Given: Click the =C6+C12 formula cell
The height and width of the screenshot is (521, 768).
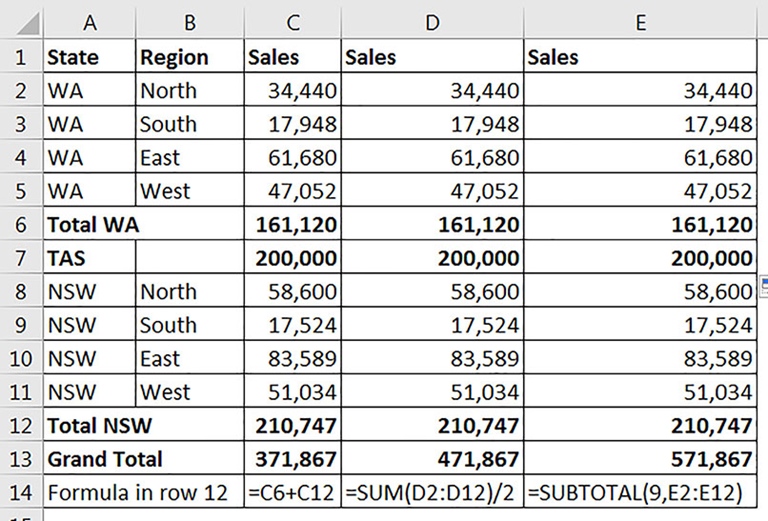Looking at the screenshot, I should 292,492.
